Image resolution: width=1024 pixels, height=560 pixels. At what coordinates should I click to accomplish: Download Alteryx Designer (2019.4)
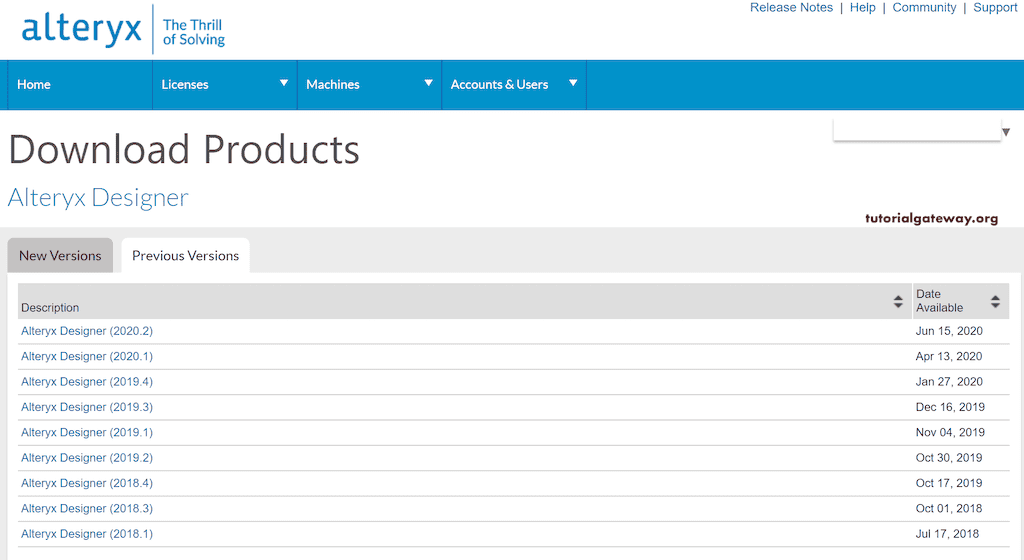pyautogui.click(x=87, y=382)
